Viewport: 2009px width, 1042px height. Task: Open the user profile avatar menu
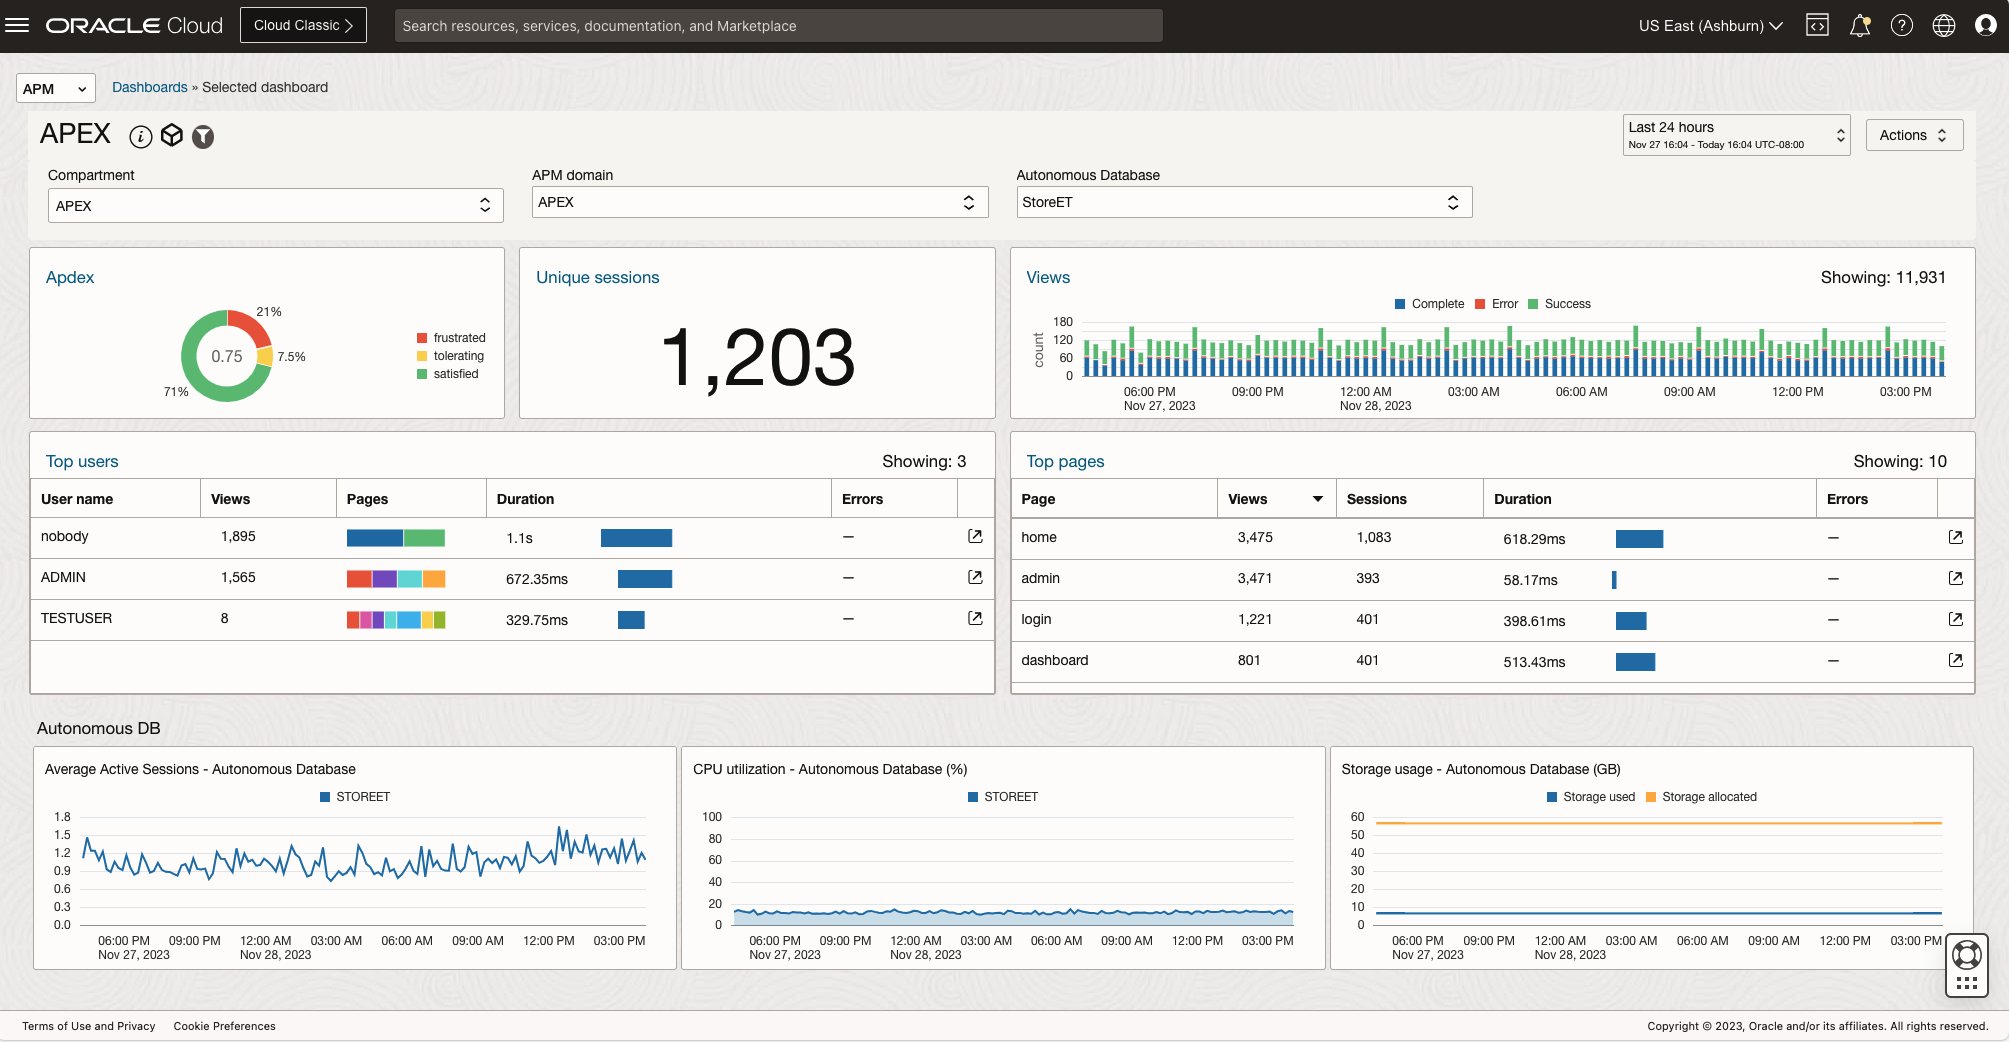point(1985,25)
